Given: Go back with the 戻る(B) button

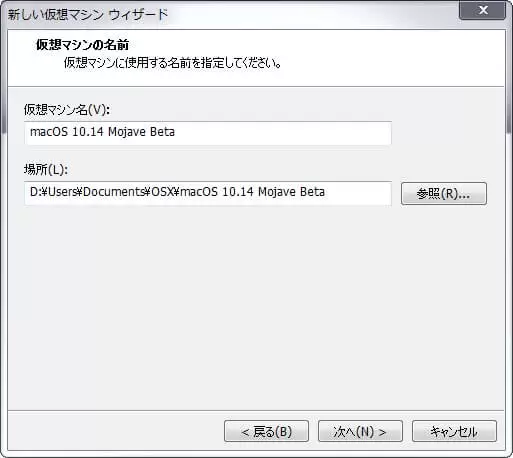Looking at the screenshot, I should pos(266,431).
